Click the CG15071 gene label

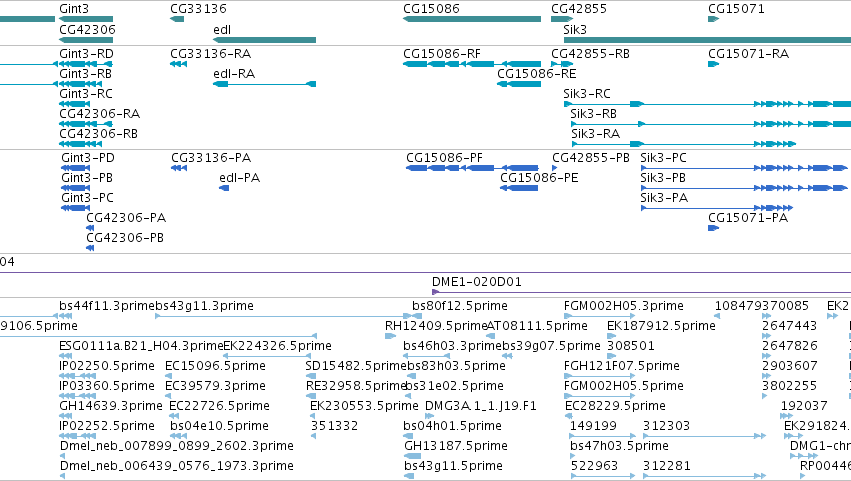pyautogui.click(x=736, y=9)
